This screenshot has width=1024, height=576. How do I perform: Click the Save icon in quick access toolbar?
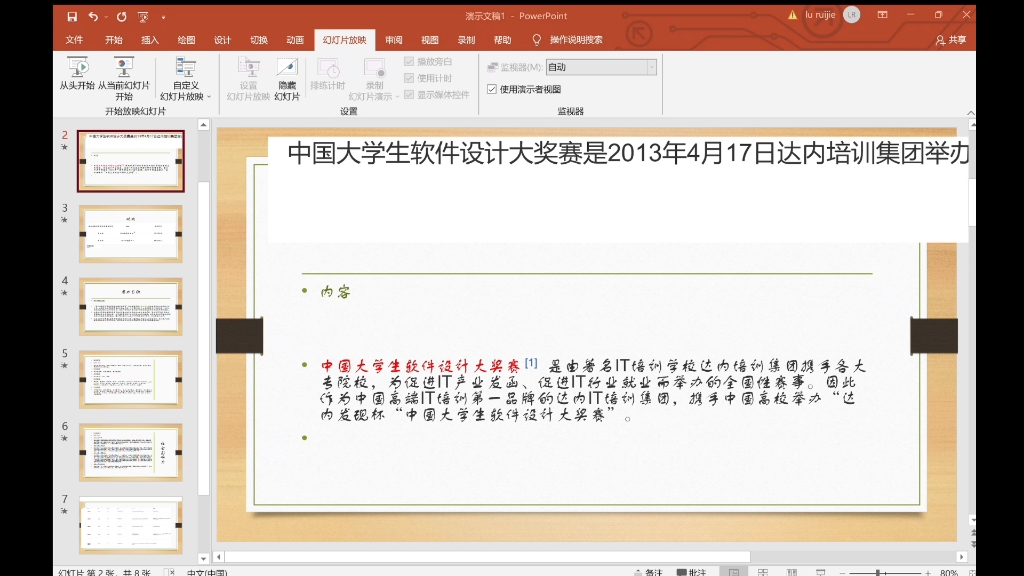[72, 16]
